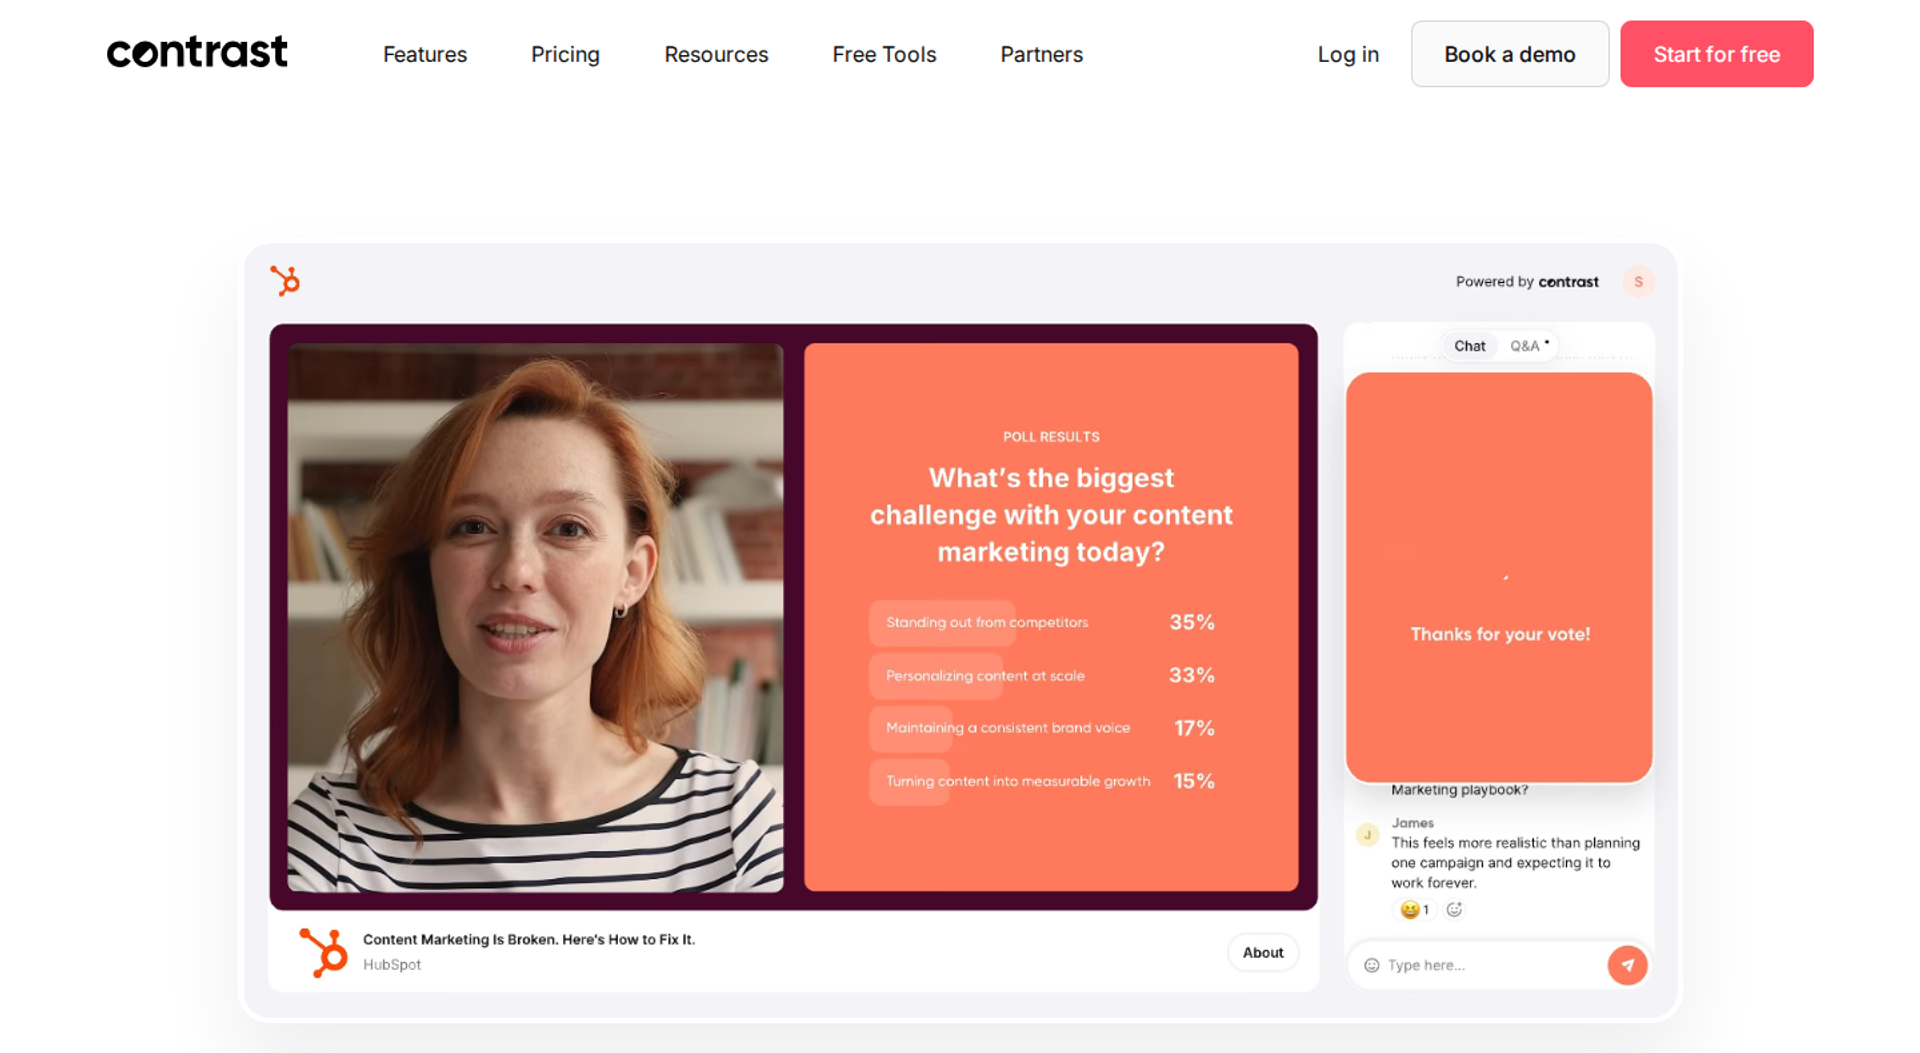This screenshot has height=1053, width=1920.
Task: Click the HubSpot organizer name under the title
Action: (391, 964)
